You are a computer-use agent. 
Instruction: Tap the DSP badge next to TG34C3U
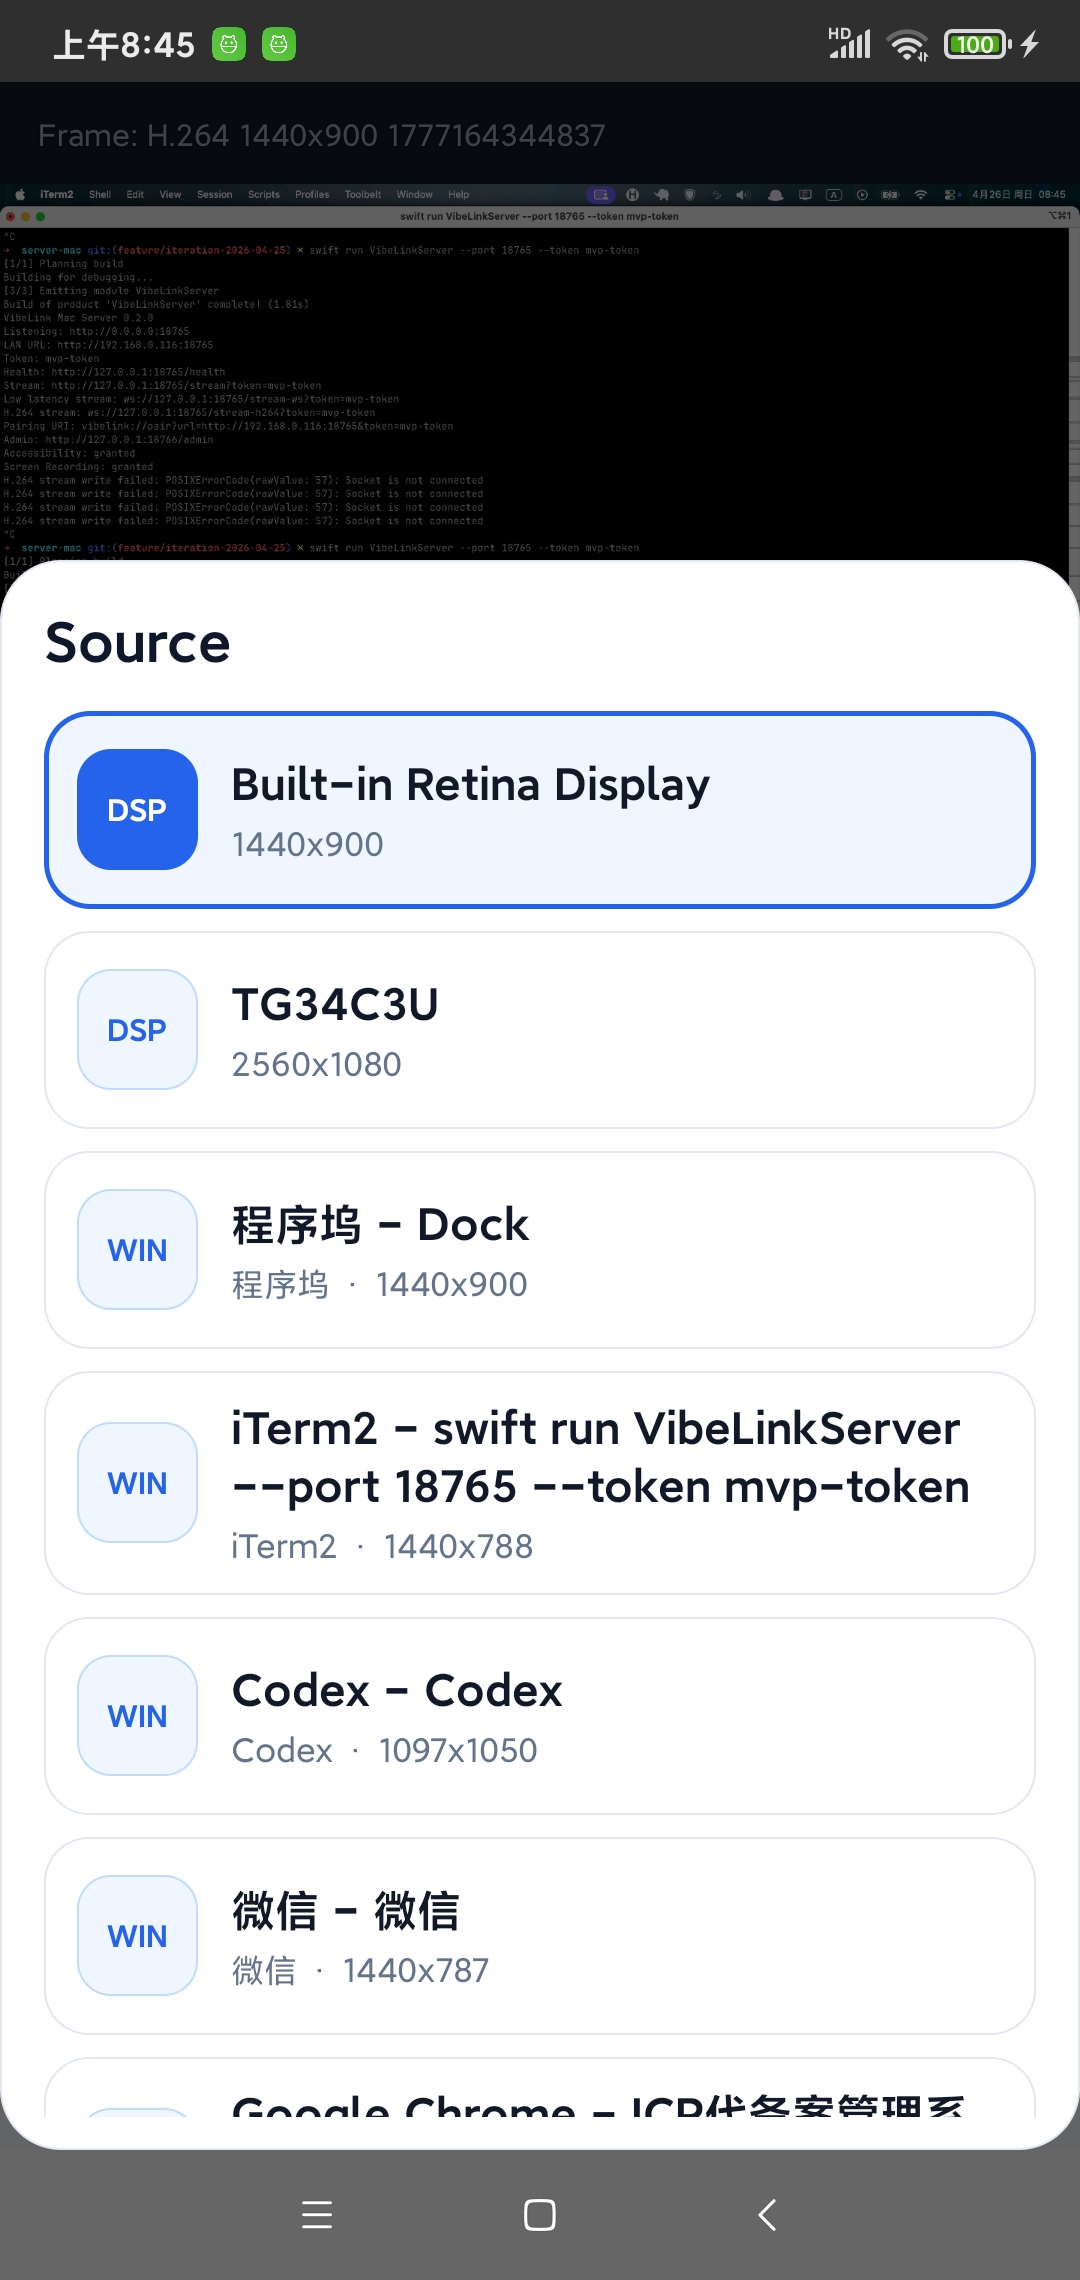click(x=138, y=1029)
